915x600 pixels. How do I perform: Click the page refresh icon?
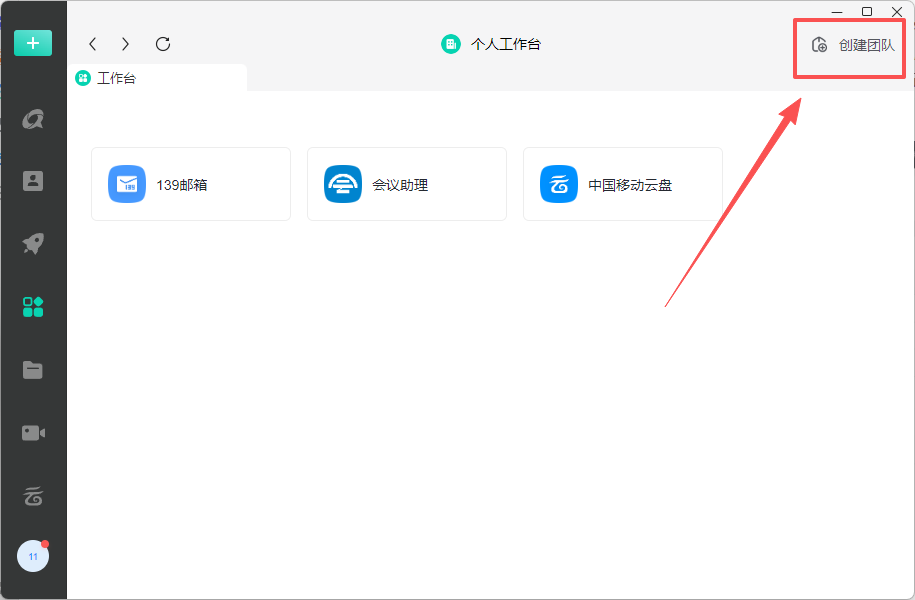coord(162,44)
